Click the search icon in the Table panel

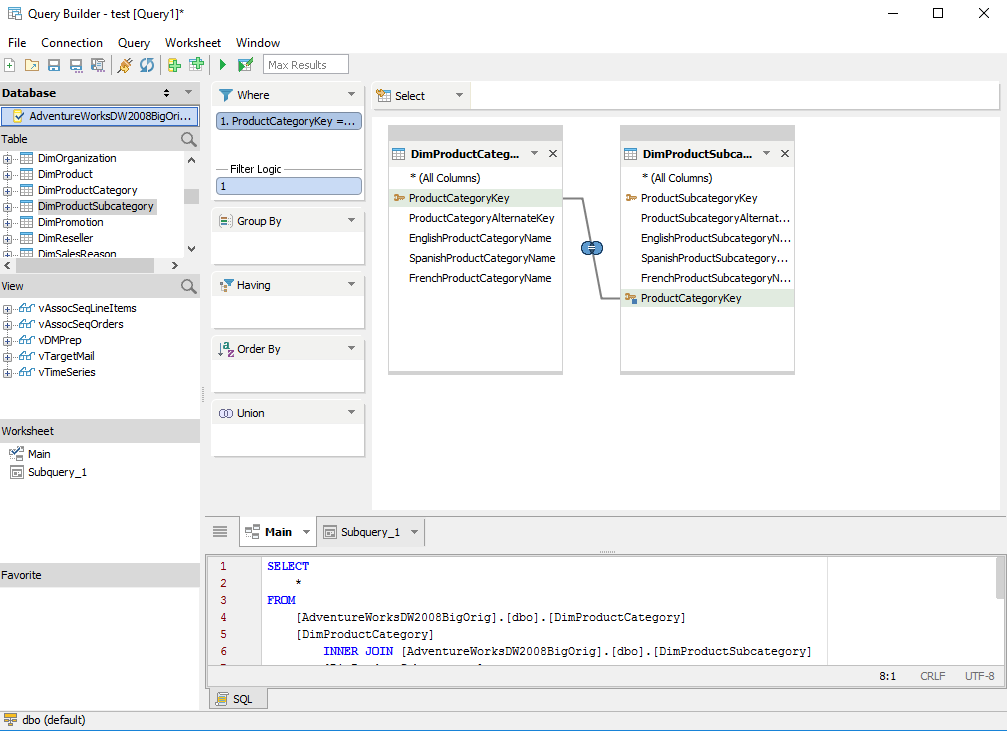tap(189, 138)
